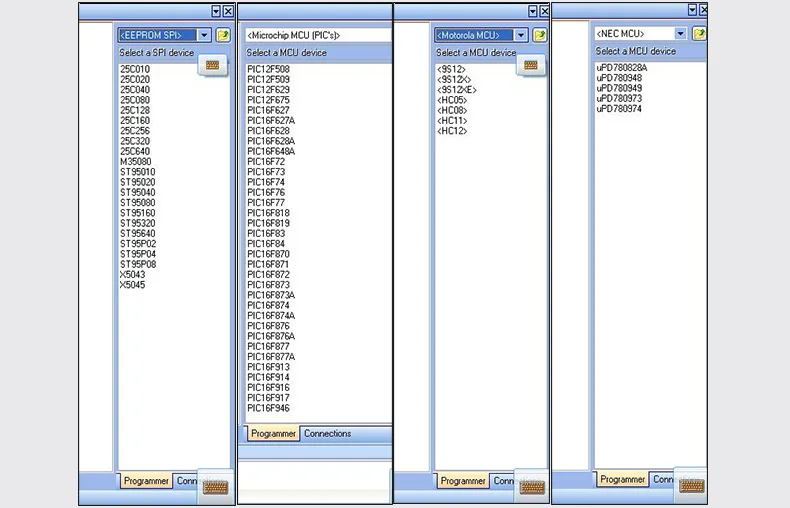Select device 25C640
This screenshot has height=508, width=790.
(x=135, y=151)
